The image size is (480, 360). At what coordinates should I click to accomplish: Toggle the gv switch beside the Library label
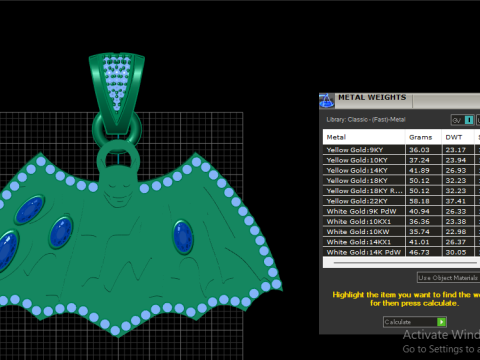462,120
